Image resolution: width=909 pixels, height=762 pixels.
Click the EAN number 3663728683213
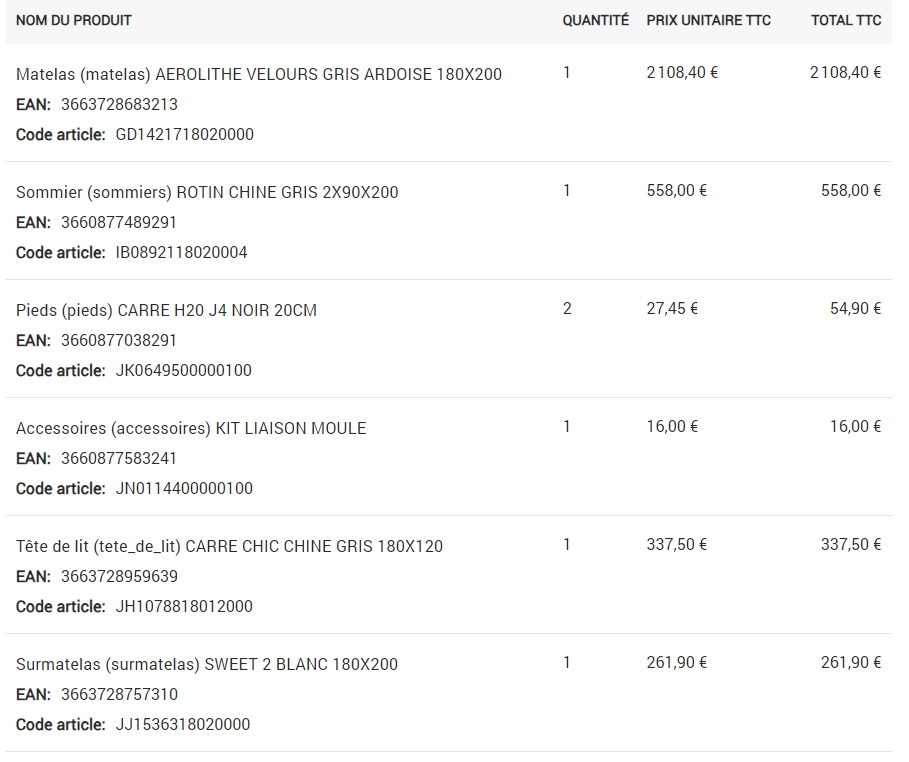click(119, 104)
